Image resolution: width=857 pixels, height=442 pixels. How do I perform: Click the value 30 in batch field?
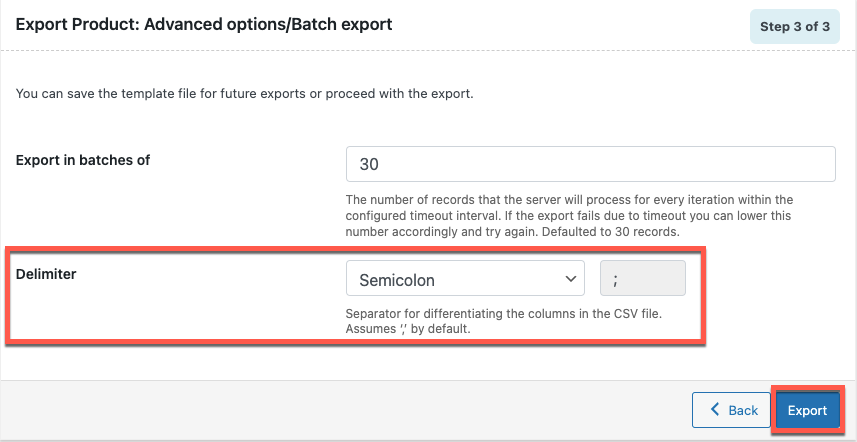tap(370, 164)
